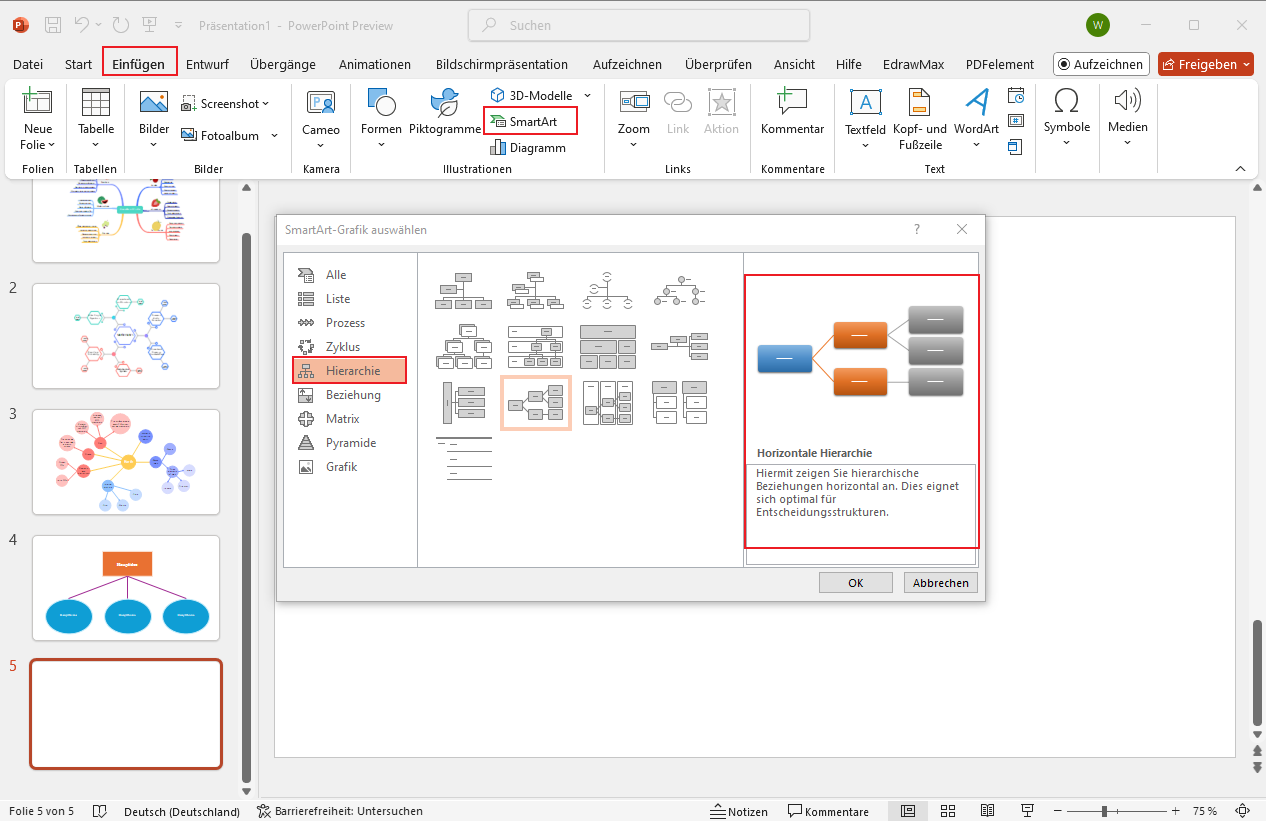Click the Kommentar button in the ribbon
Image resolution: width=1266 pixels, height=821 pixels.
tap(792, 113)
